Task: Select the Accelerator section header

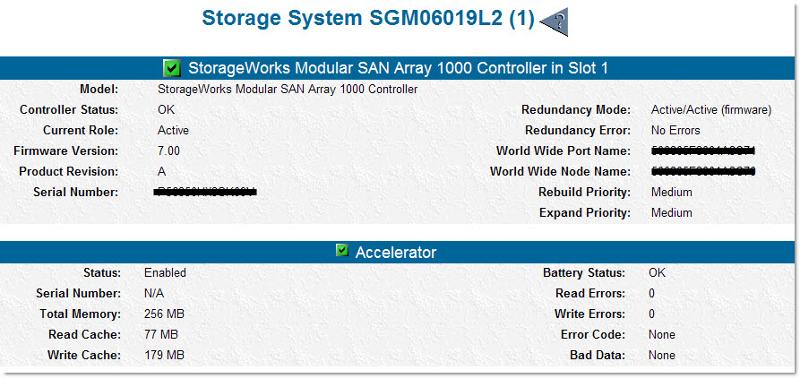Action: [396, 252]
